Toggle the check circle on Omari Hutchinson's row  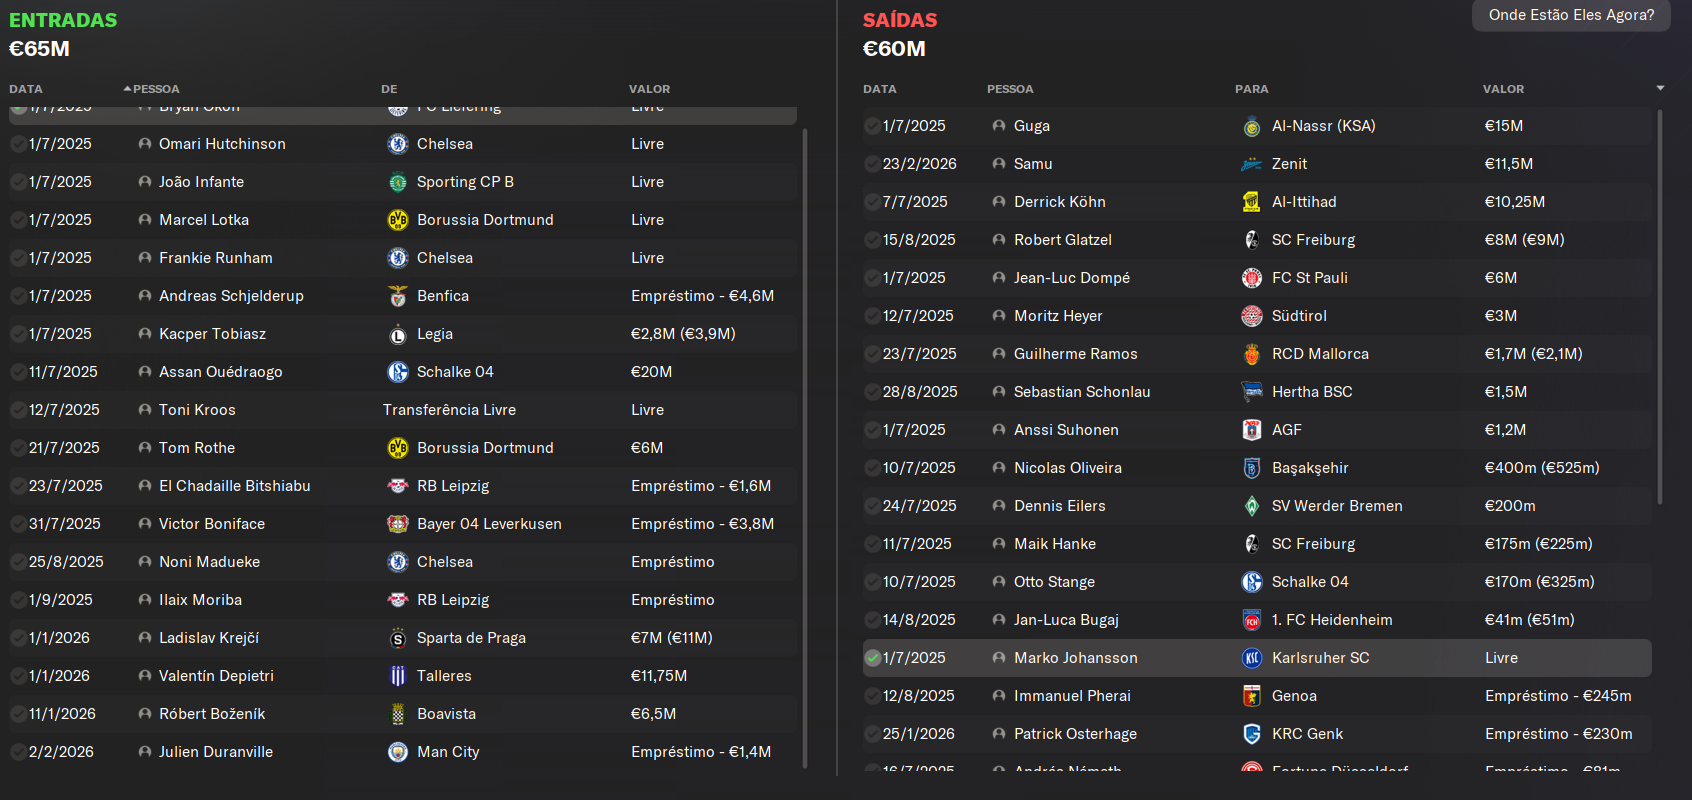pos(18,144)
